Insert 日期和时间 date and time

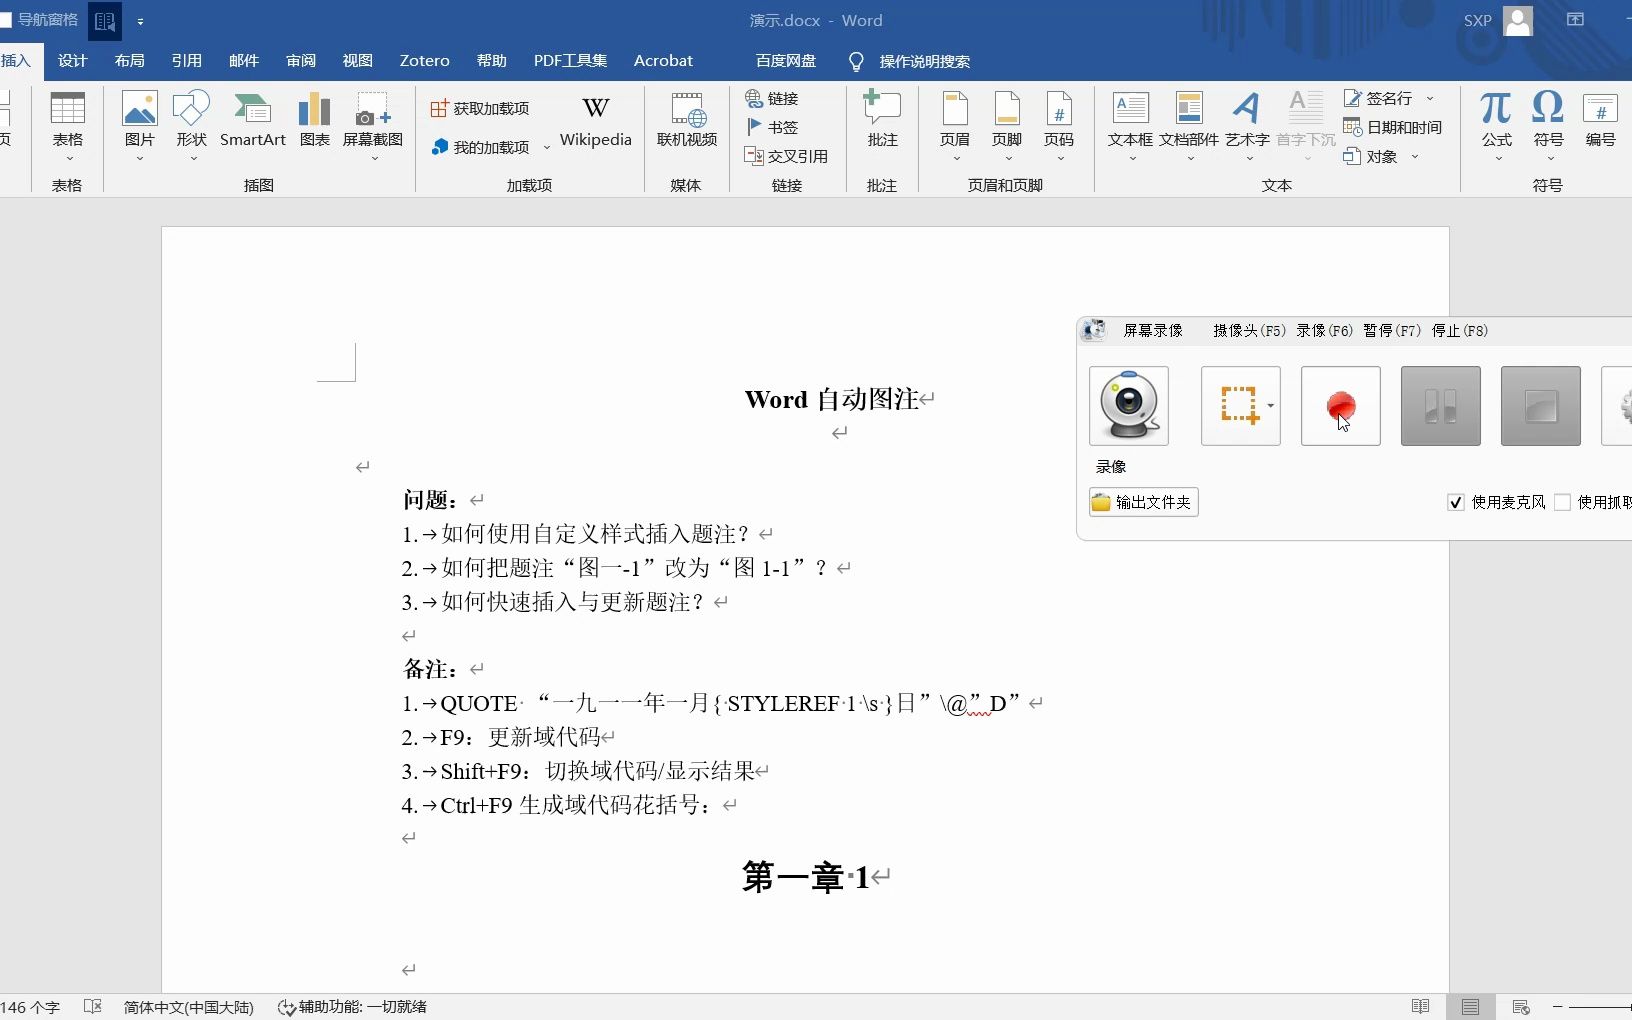pyautogui.click(x=1392, y=127)
